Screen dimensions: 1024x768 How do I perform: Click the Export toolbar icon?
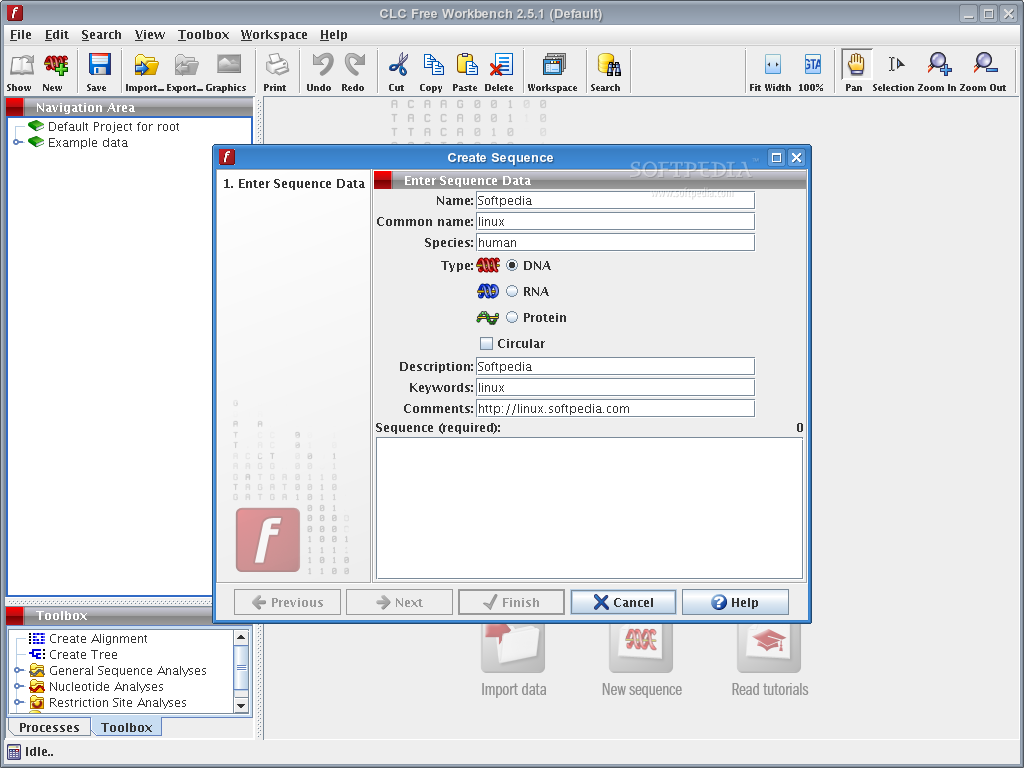[186, 66]
